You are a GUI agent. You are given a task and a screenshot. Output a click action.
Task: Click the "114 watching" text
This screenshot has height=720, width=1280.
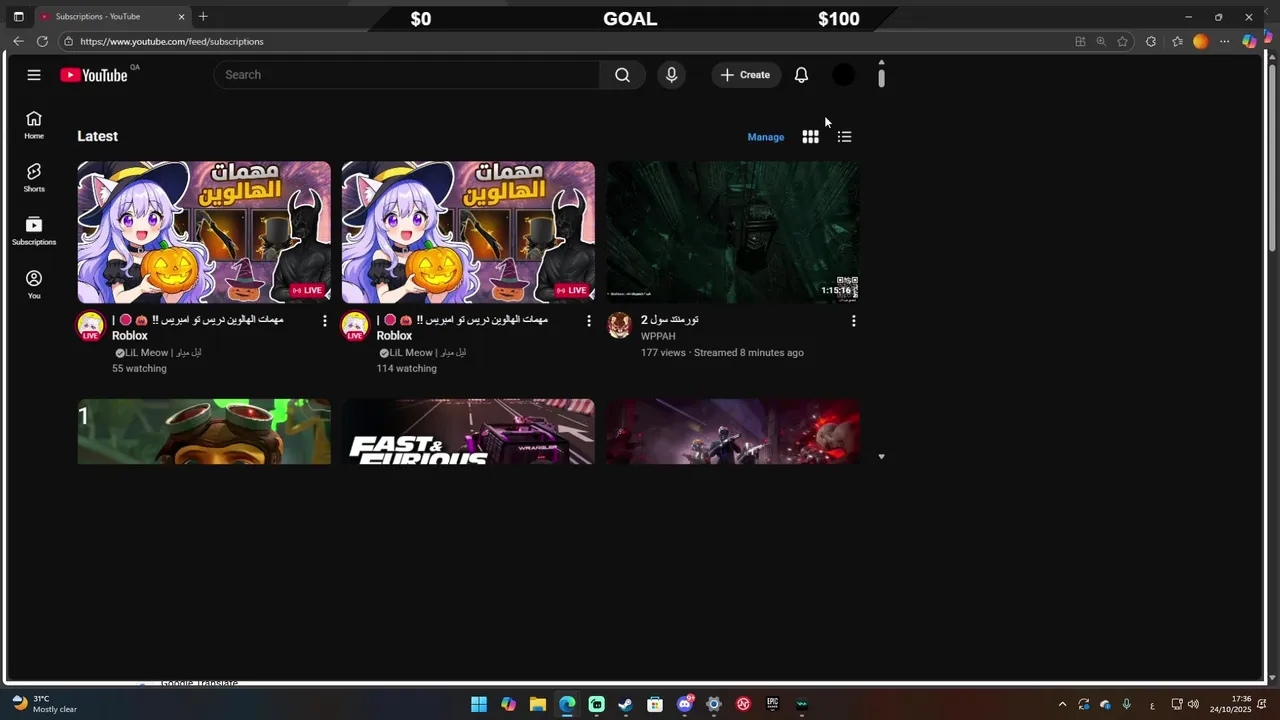click(406, 369)
